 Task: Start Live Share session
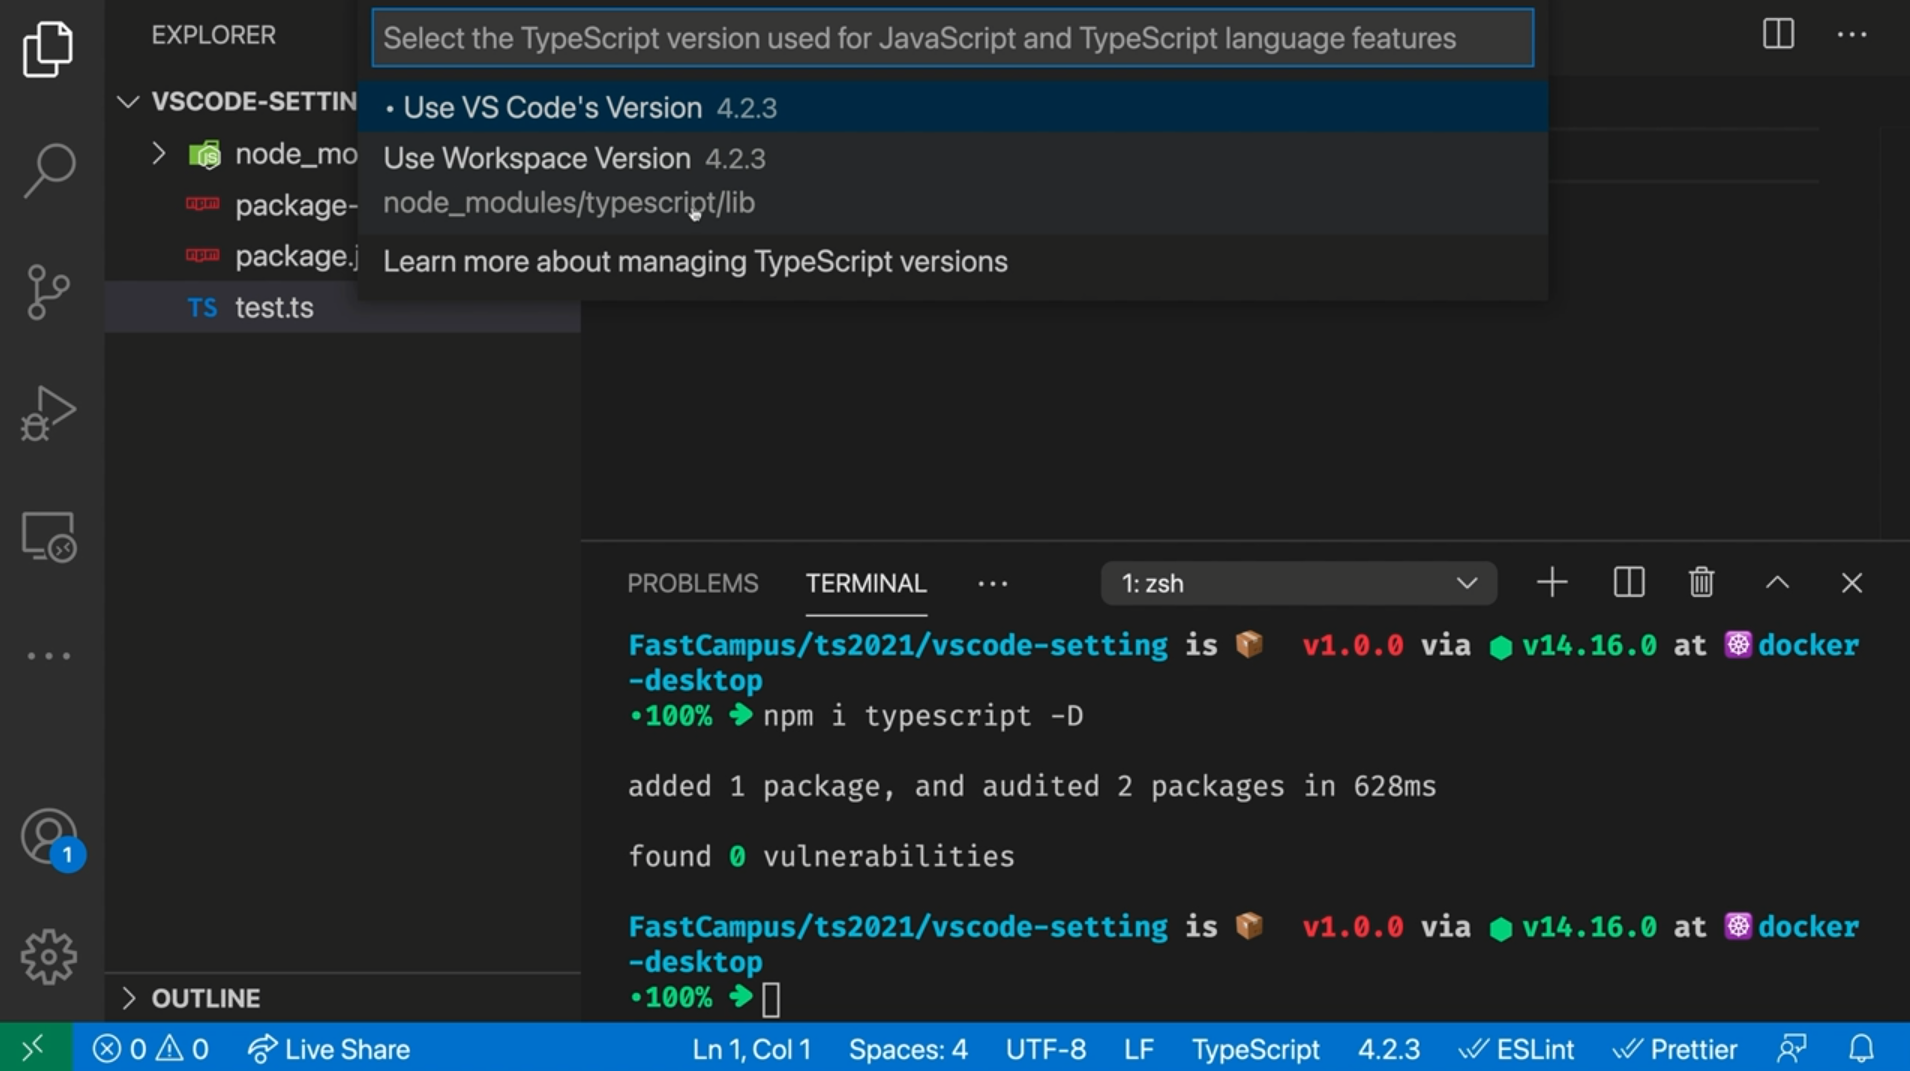click(x=329, y=1049)
